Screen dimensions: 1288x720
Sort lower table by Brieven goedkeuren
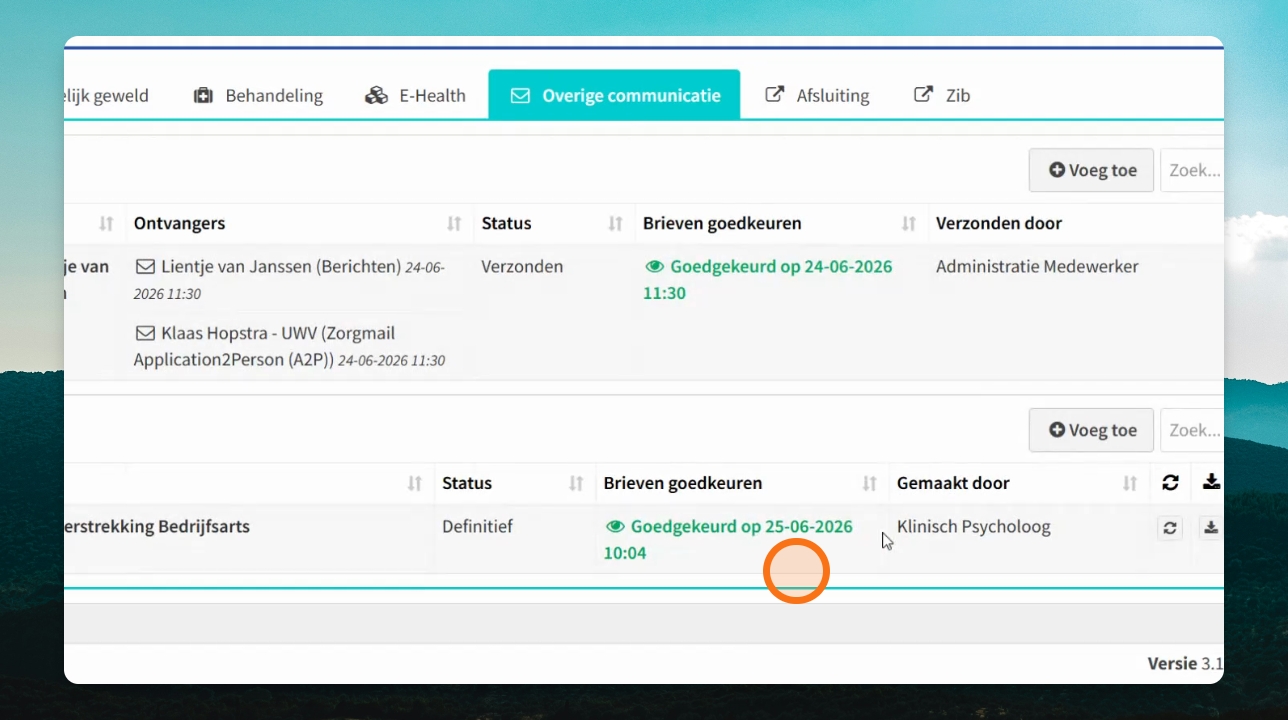click(x=742, y=483)
